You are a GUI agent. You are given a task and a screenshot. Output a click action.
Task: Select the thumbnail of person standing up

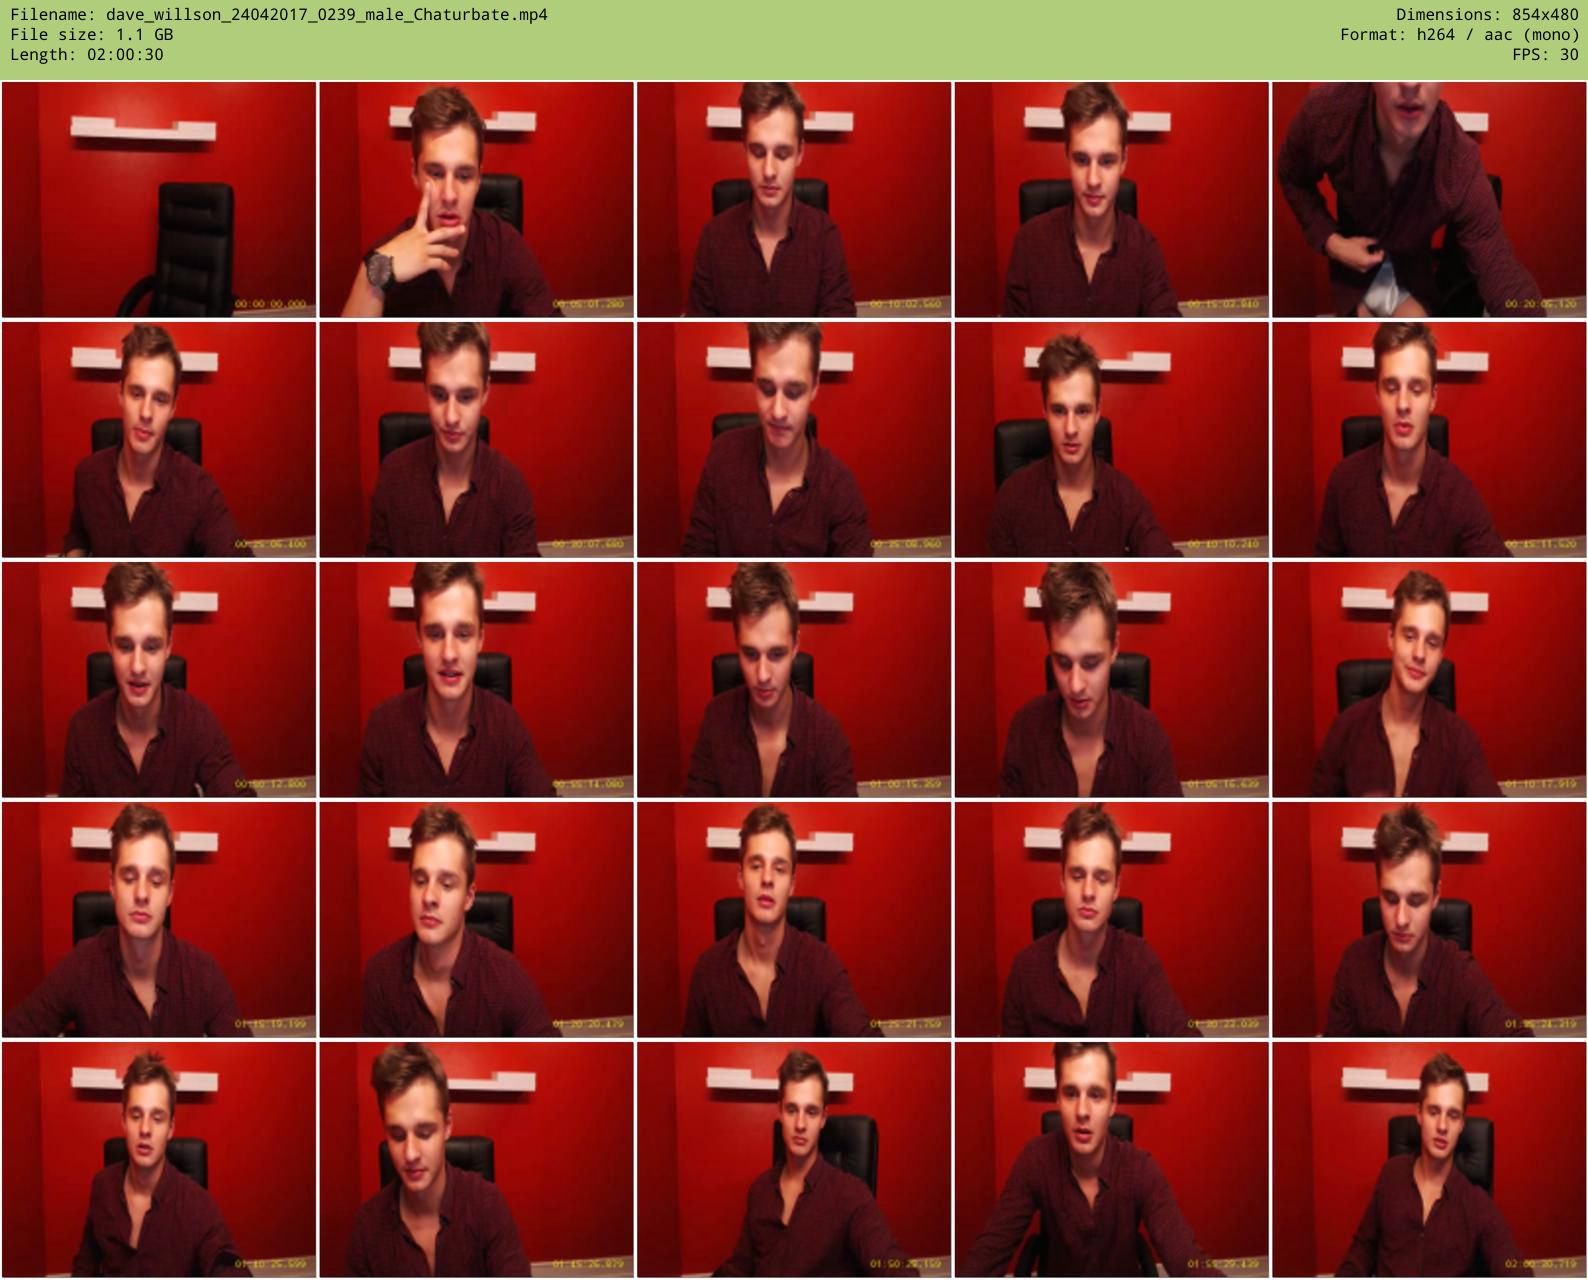click(1429, 200)
